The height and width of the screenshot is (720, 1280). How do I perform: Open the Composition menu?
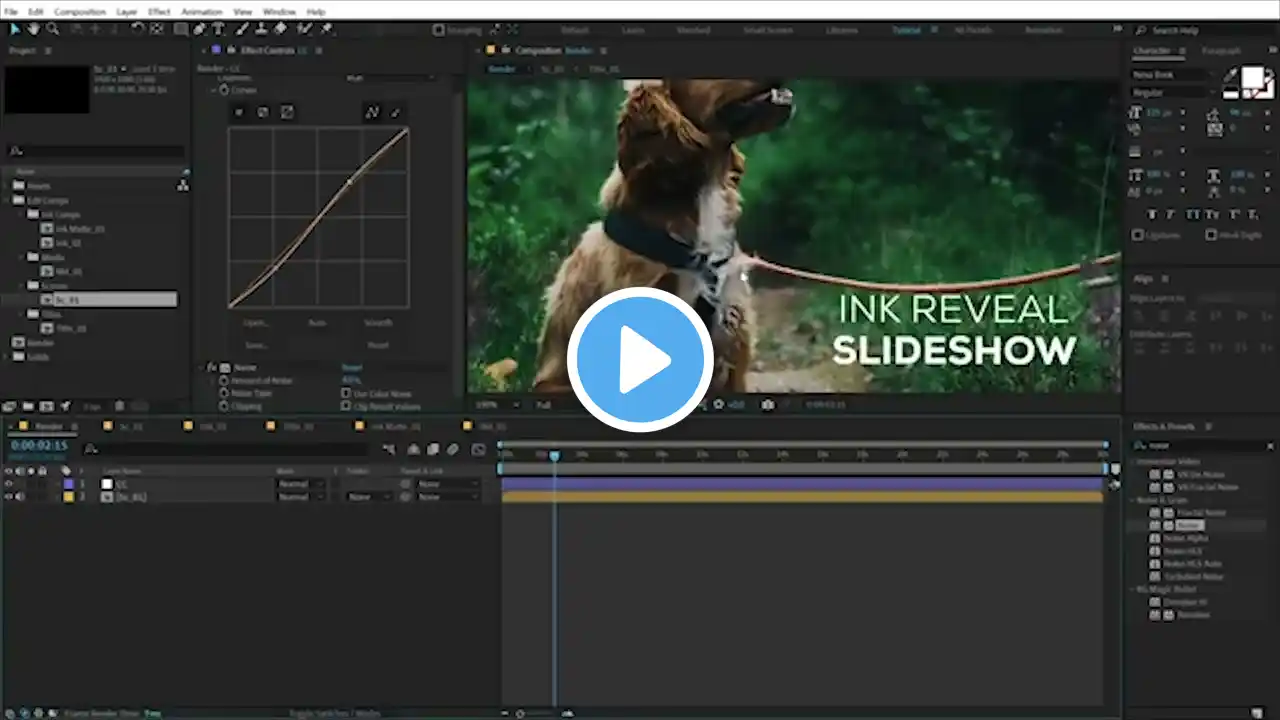[80, 11]
